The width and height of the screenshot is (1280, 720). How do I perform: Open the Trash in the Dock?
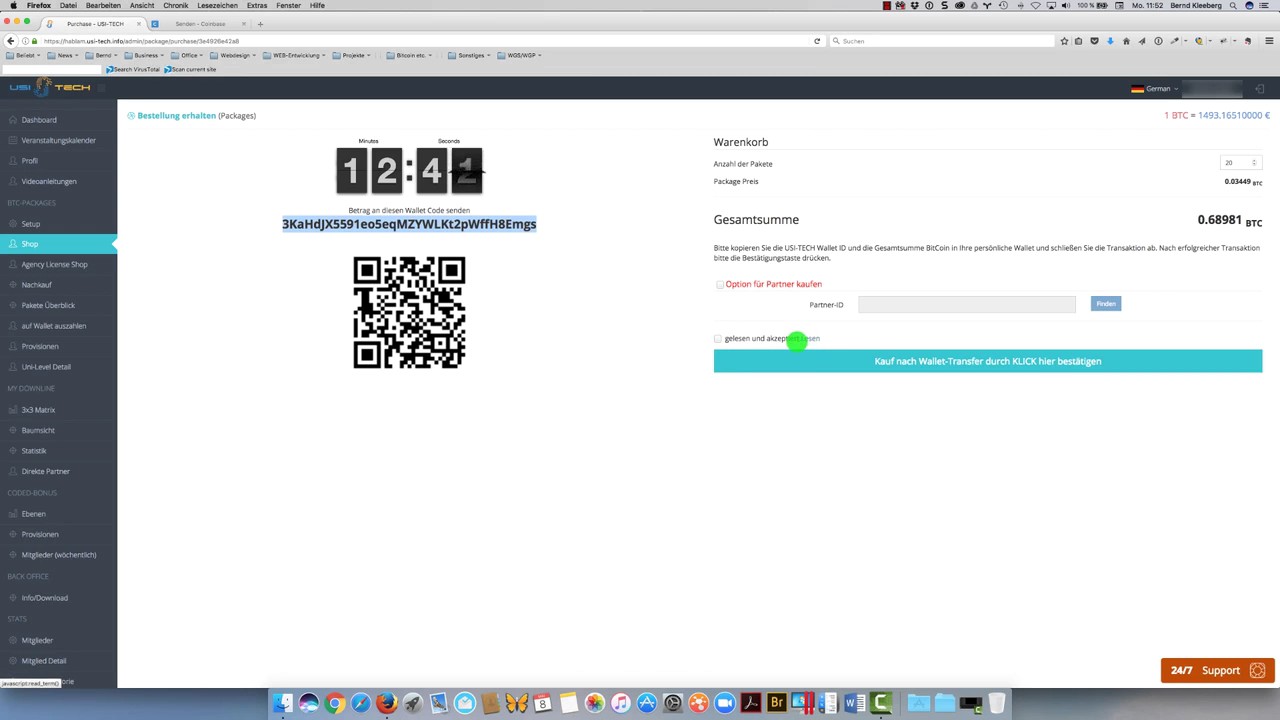pyautogui.click(x=997, y=703)
